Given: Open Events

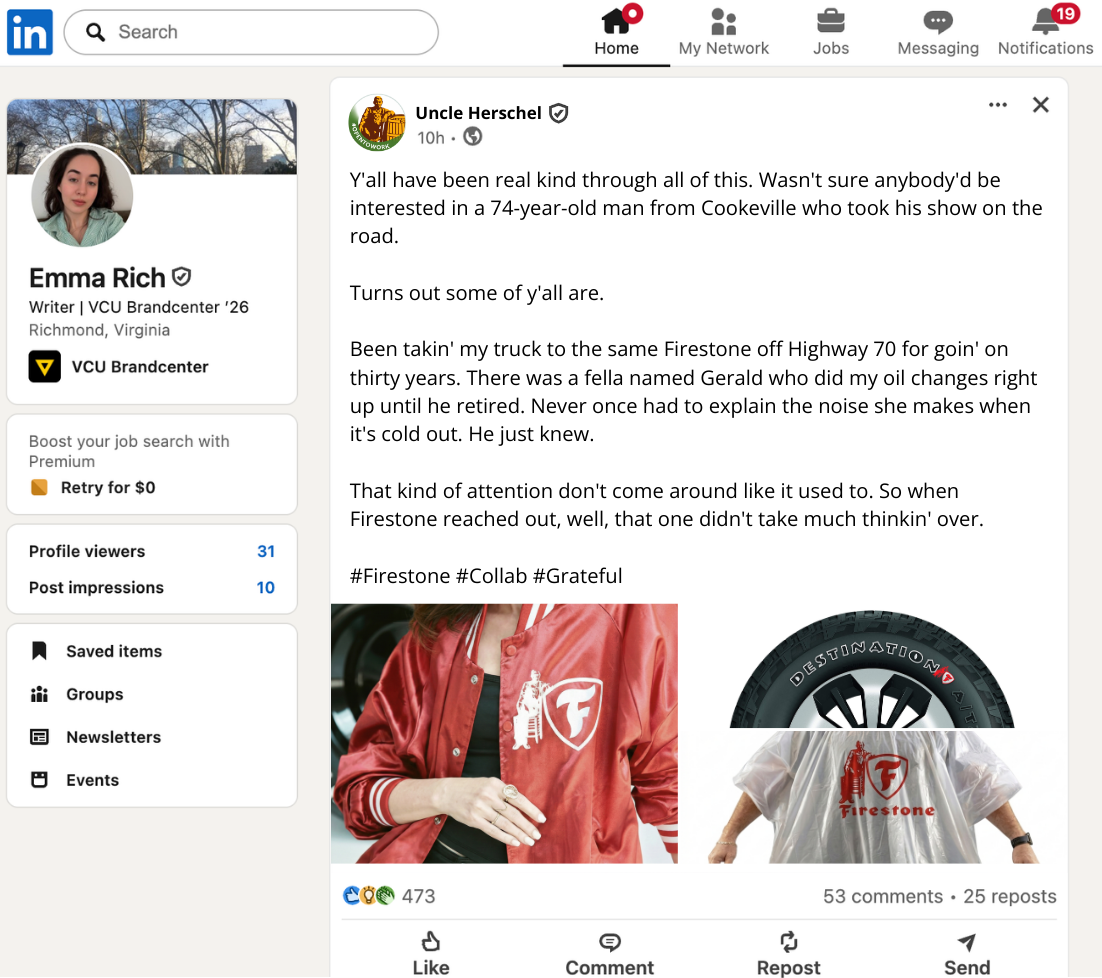Looking at the screenshot, I should tap(92, 780).
